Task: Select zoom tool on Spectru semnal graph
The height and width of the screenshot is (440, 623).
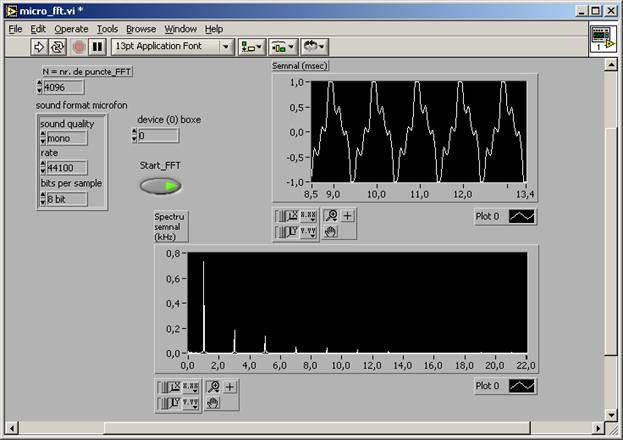Action: point(212,386)
